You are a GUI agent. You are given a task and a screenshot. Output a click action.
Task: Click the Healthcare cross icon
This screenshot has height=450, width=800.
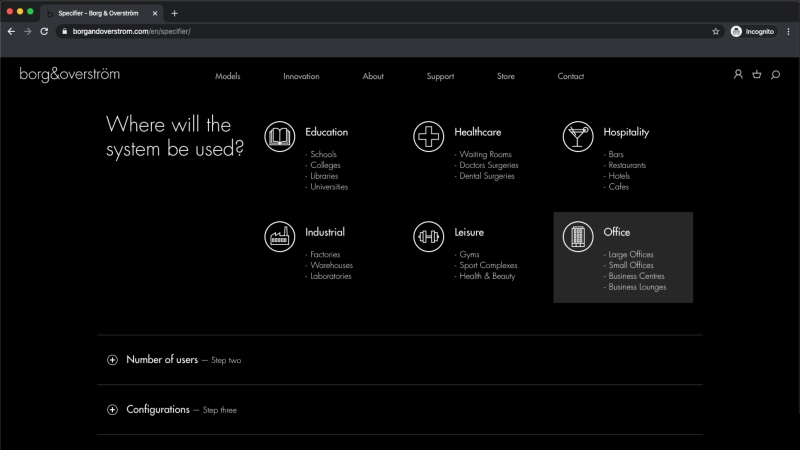(x=429, y=136)
